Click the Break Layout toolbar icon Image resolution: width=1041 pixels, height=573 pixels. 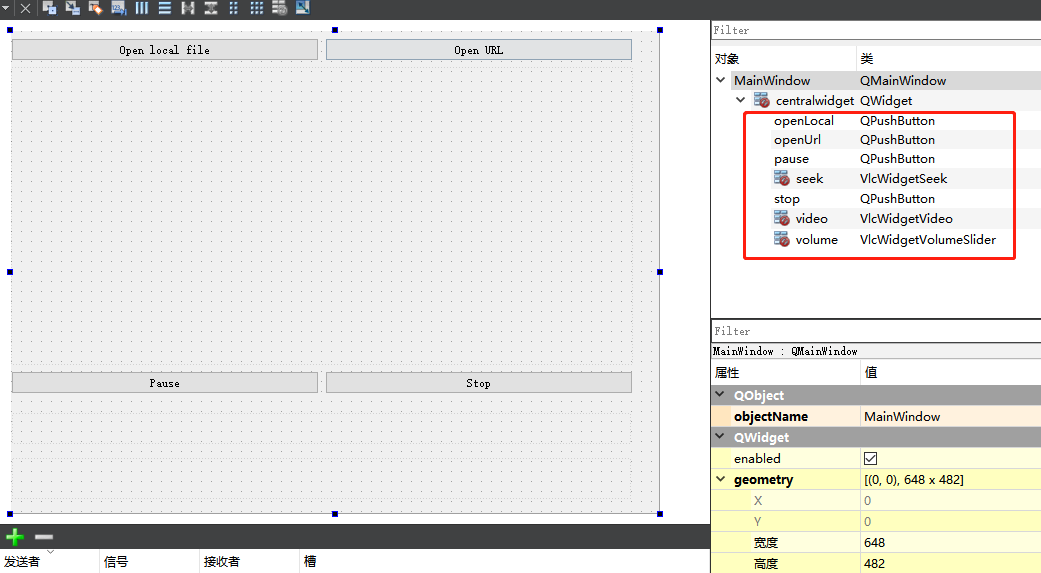click(x=280, y=8)
